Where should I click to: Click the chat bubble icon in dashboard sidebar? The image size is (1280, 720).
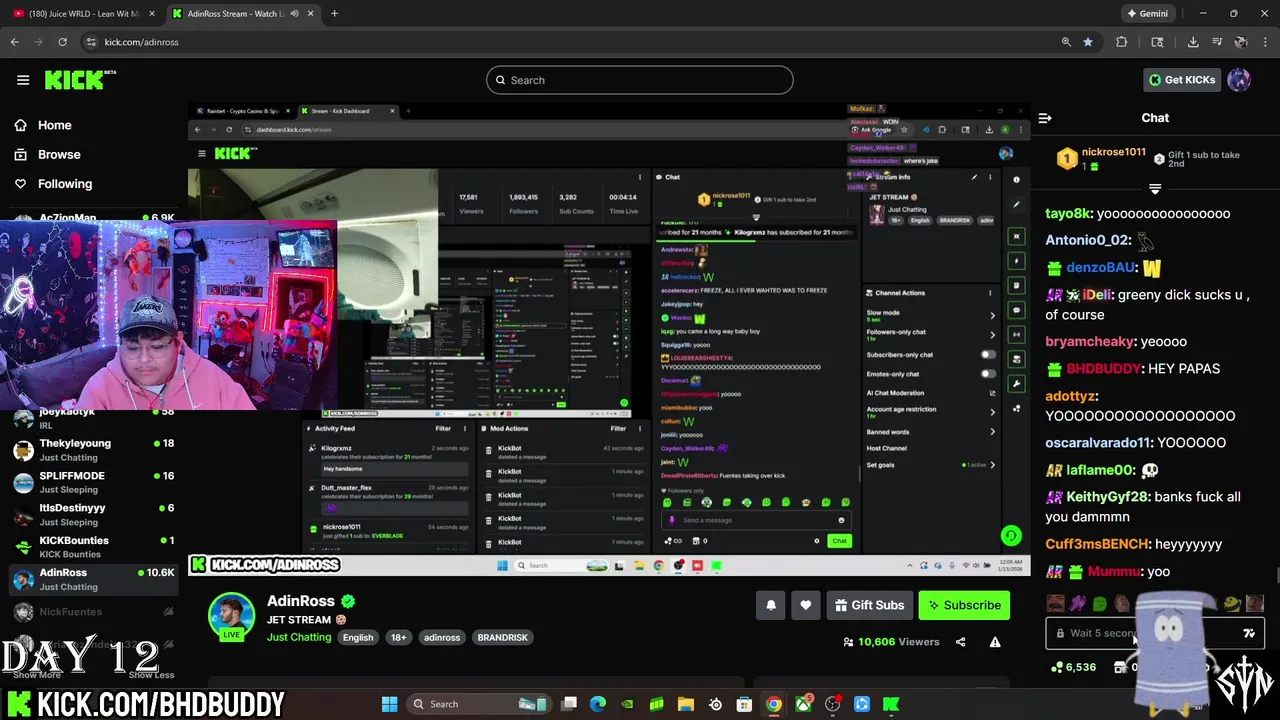[x=1016, y=310]
